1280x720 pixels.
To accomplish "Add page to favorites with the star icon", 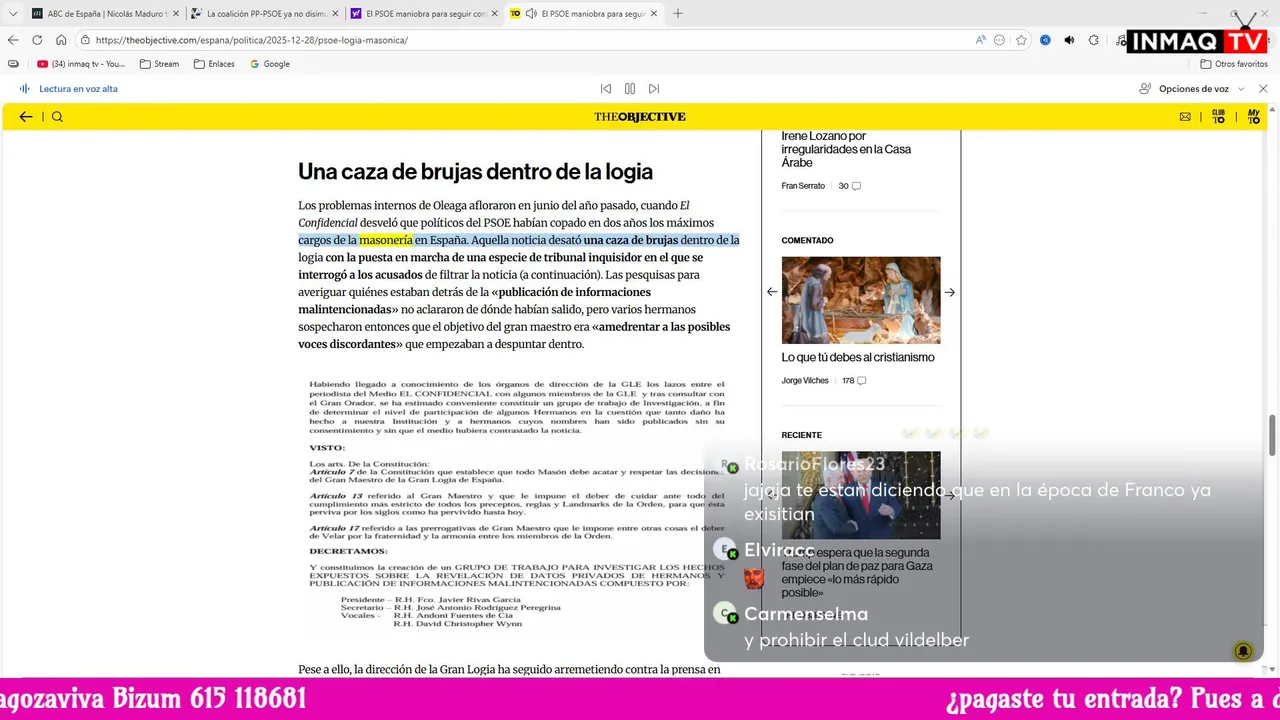I will pyautogui.click(x=1021, y=40).
